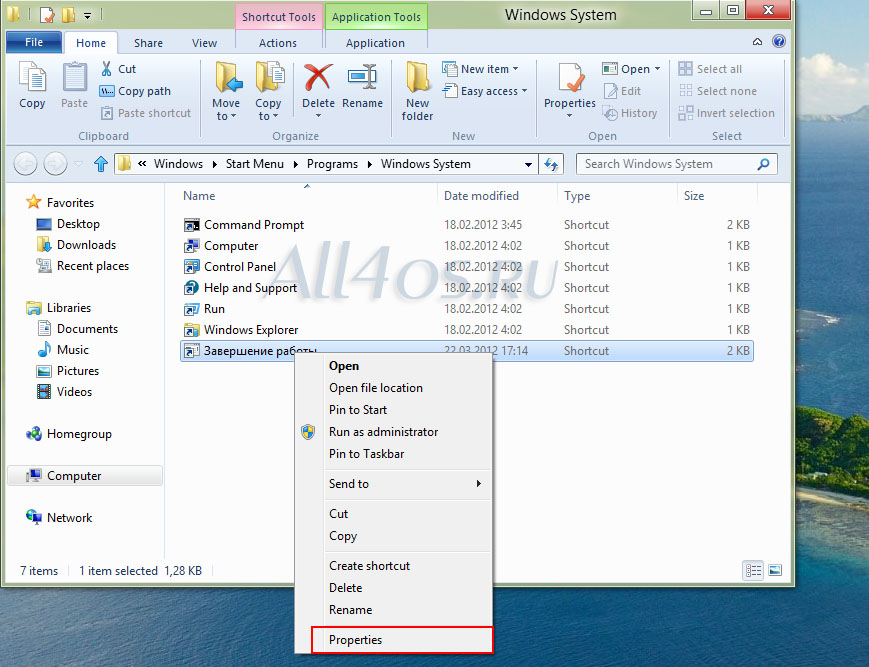
Task: Click Paste shortcut in the ribbon
Action: click(145, 113)
